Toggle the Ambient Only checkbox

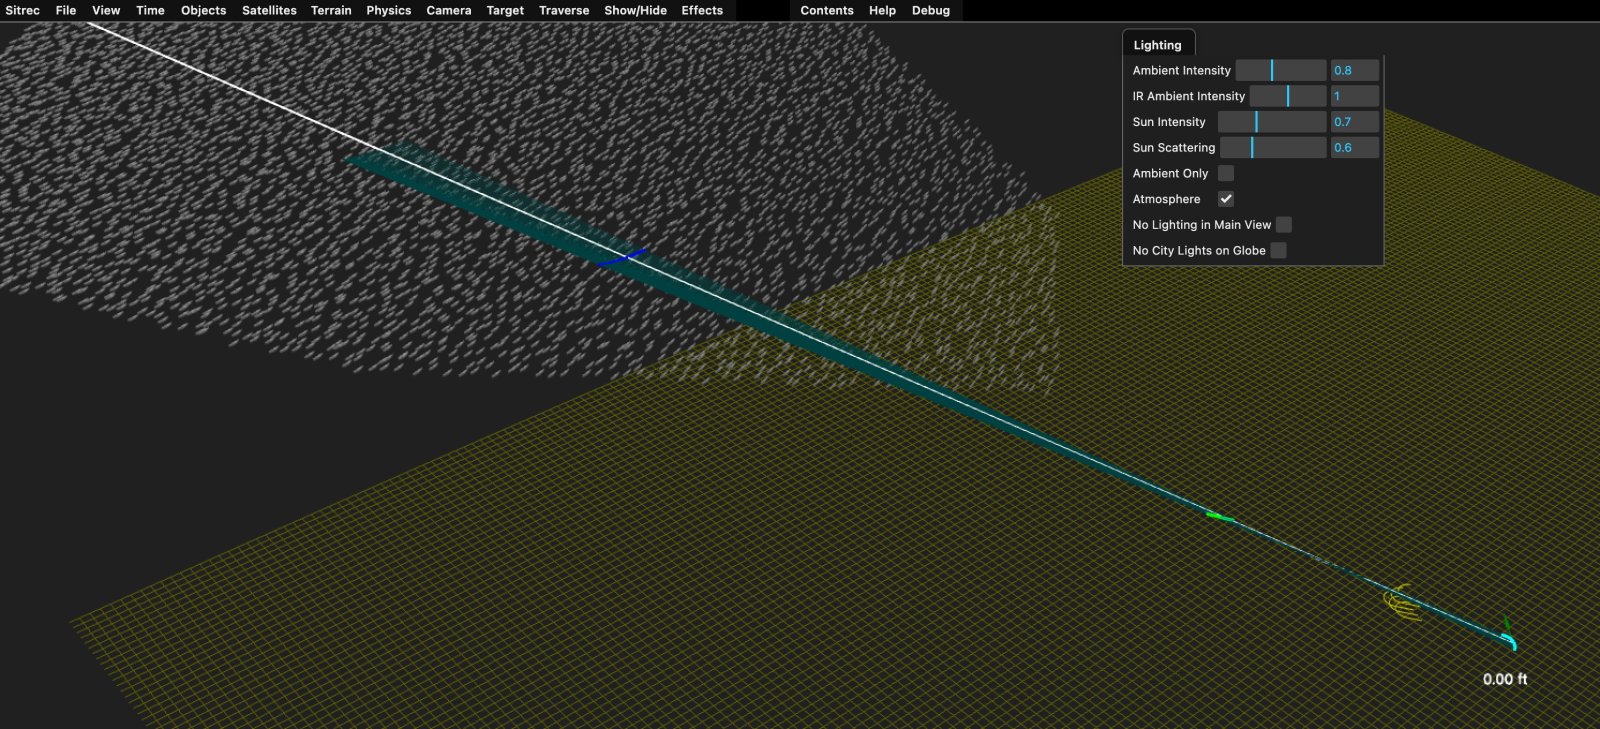[x=1225, y=173]
